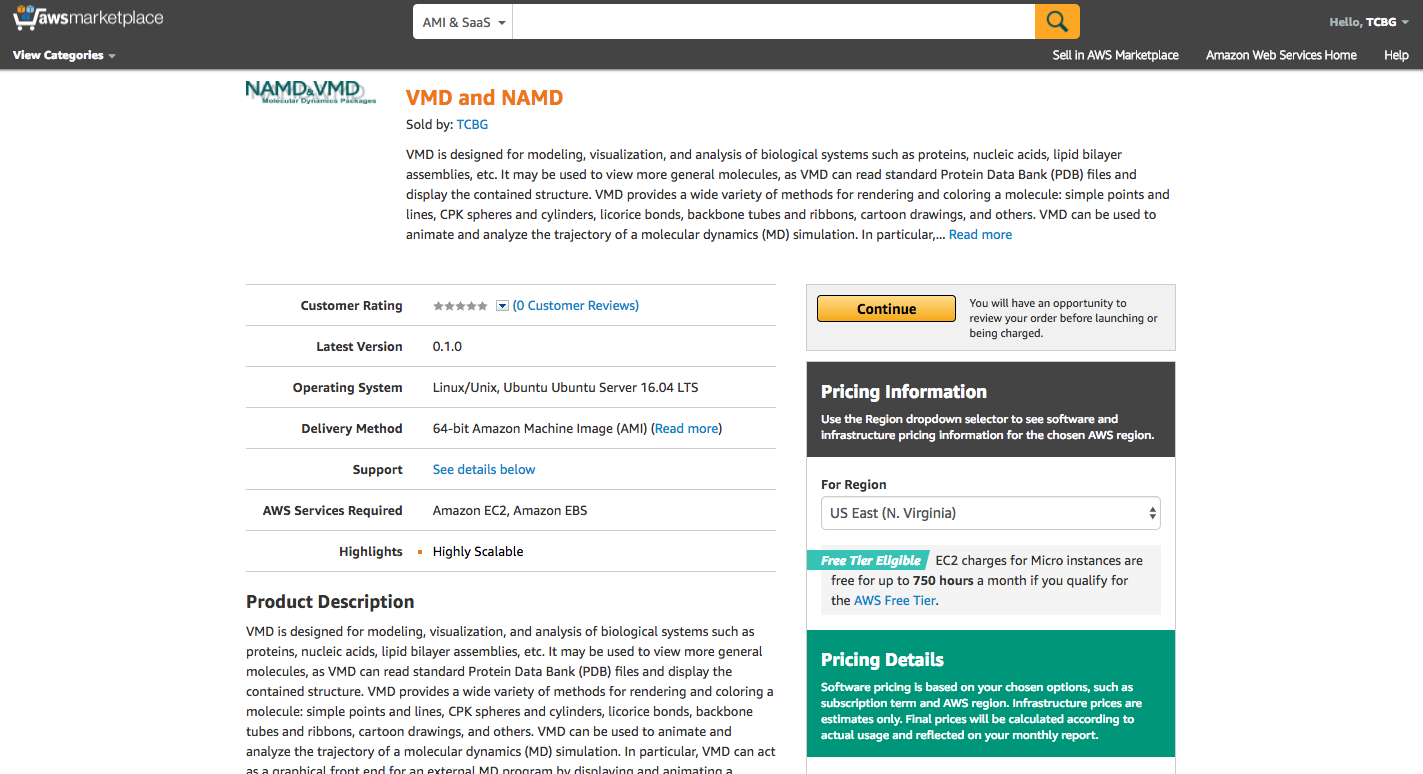Image resolution: width=1423 pixels, height=774 pixels.
Task: Open Sell in AWS Marketplace
Action: pyautogui.click(x=1115, y=55)
